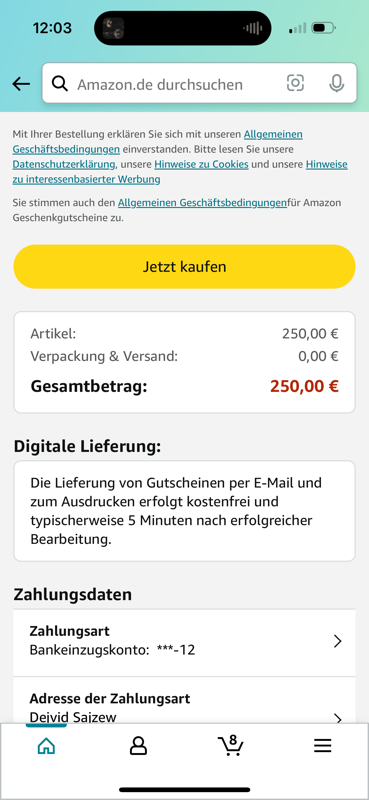Open the Hinweise zu Cookies link
The image size is (369, 800).
(x=201, y=164)
